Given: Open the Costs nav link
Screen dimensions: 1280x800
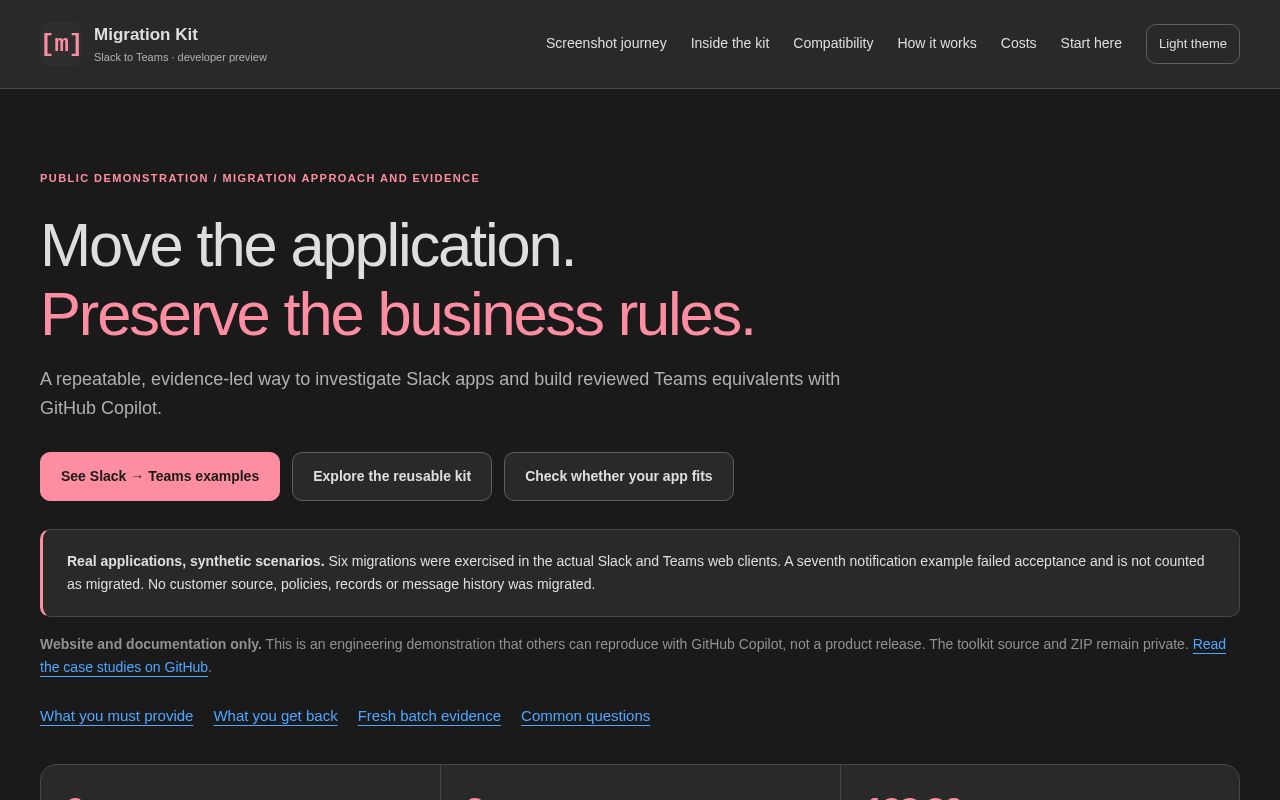Looking at the screenshot, I should click(1018, 43).
